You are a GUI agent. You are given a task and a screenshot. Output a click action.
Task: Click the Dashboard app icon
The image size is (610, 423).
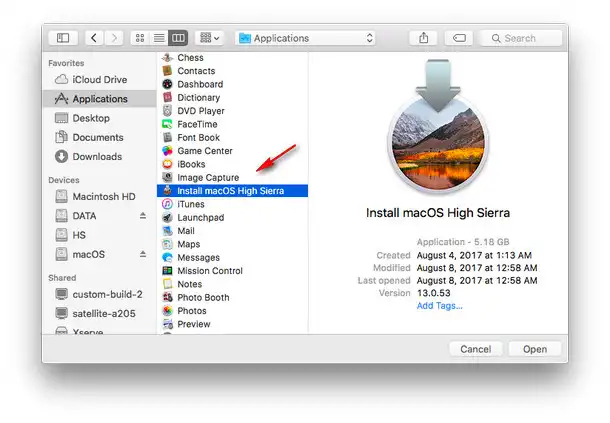coord(167,84)
